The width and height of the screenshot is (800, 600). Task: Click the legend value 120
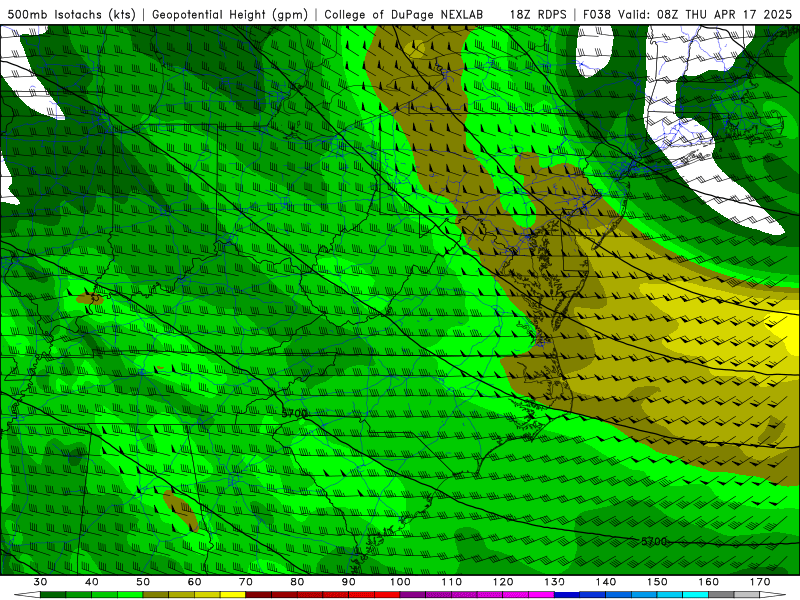503,582
